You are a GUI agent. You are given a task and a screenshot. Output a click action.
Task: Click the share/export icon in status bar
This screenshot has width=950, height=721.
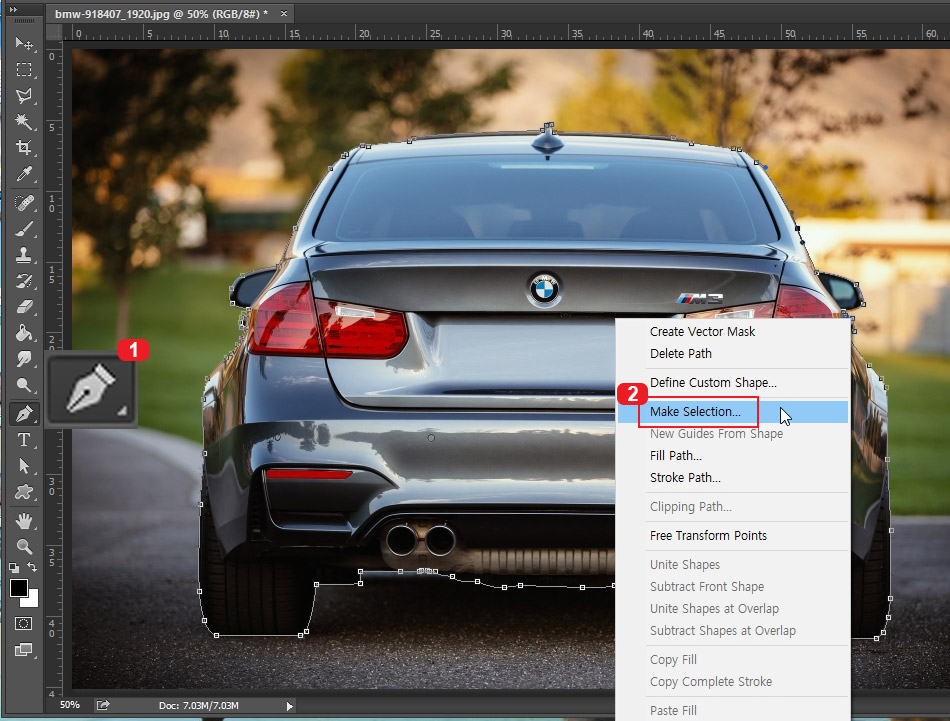103,705
